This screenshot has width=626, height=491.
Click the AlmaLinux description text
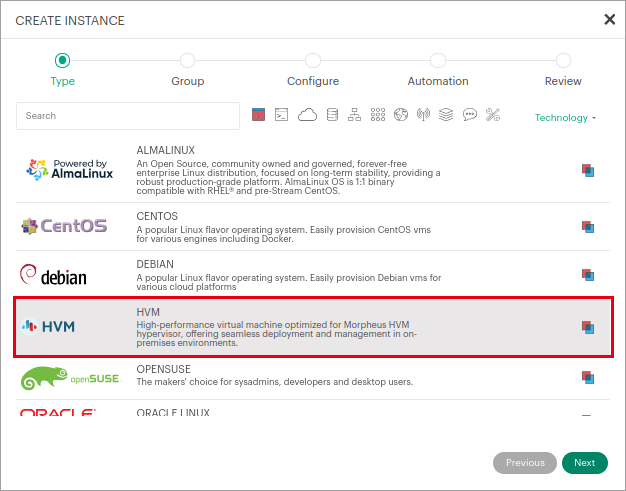[x=288, y=177]
